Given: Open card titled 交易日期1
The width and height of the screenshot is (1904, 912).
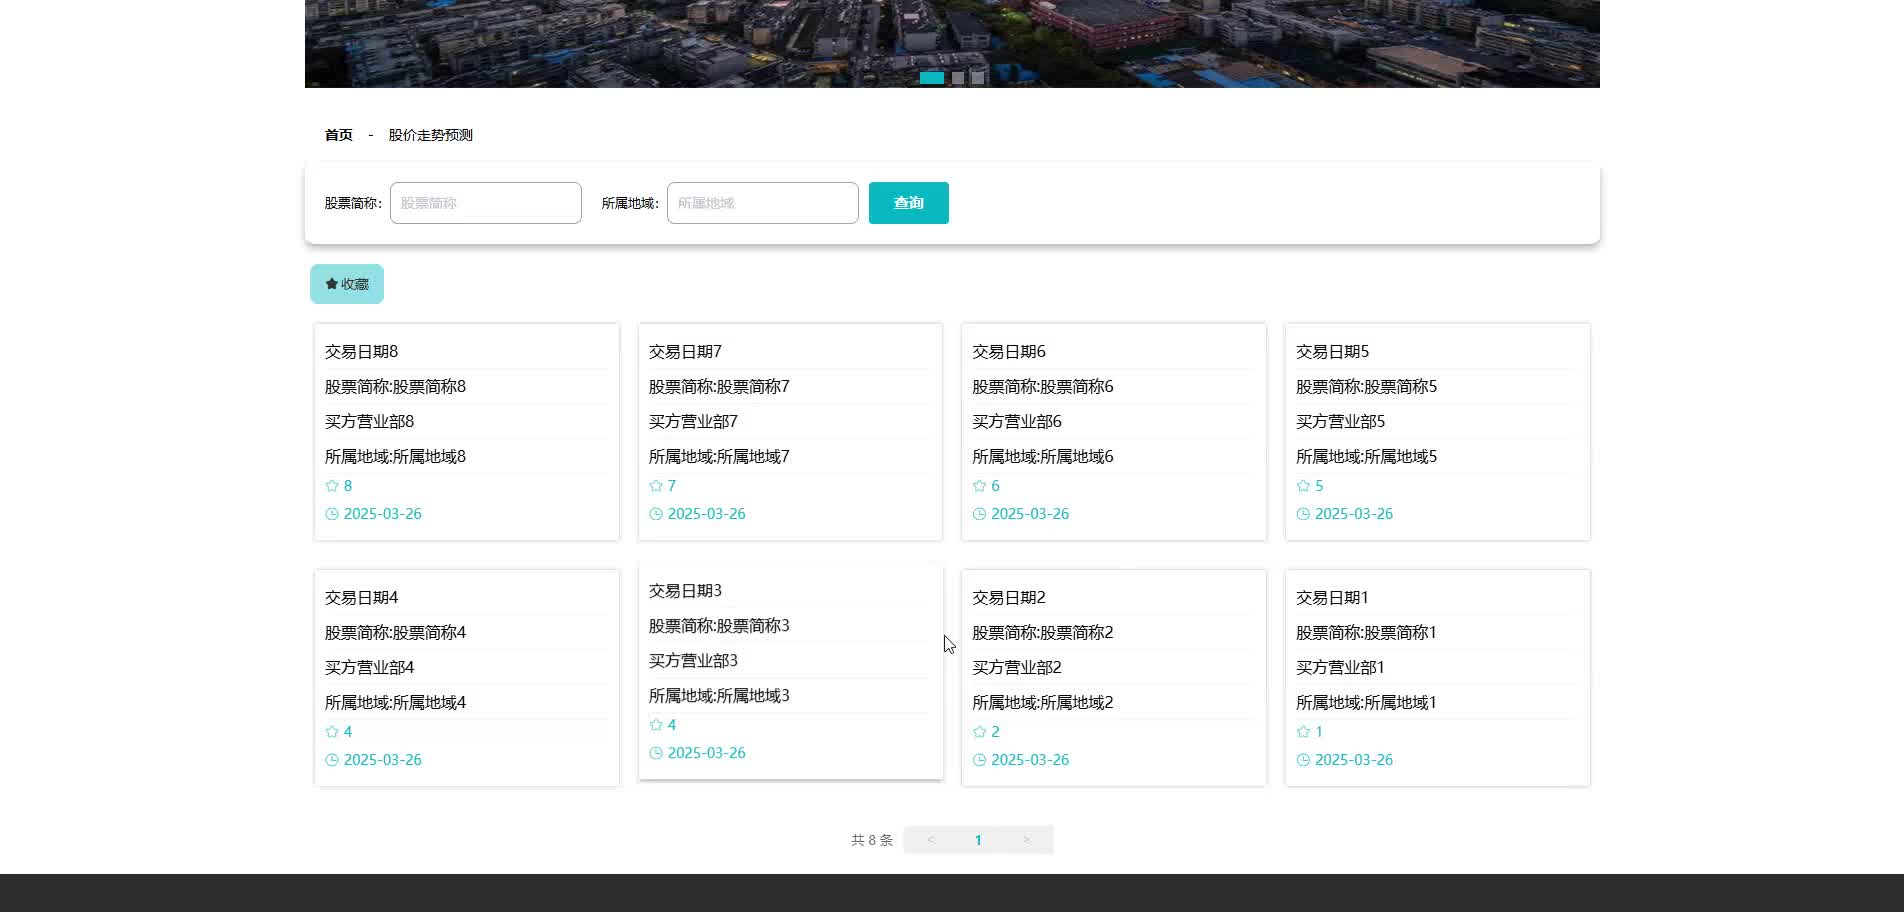Looking at the screenshot, I should click(x=1438, y=678).
